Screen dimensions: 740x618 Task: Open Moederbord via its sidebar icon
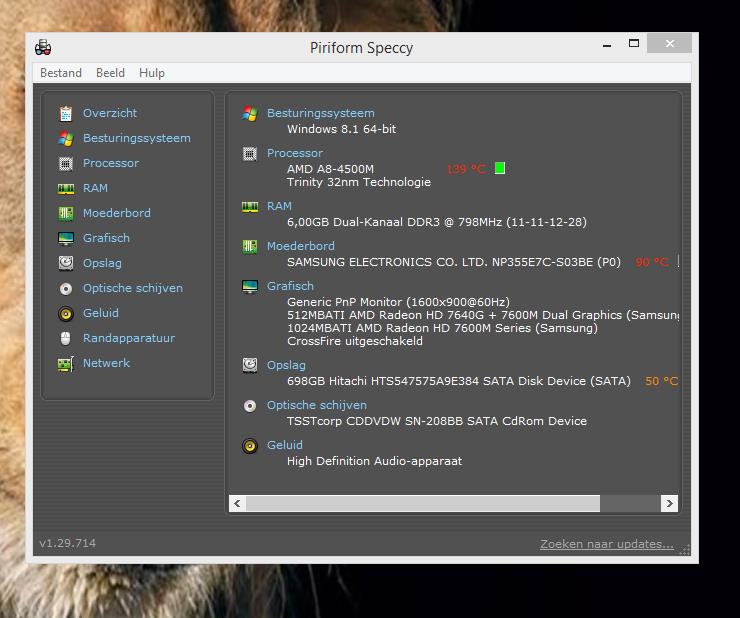coord(66,214)
